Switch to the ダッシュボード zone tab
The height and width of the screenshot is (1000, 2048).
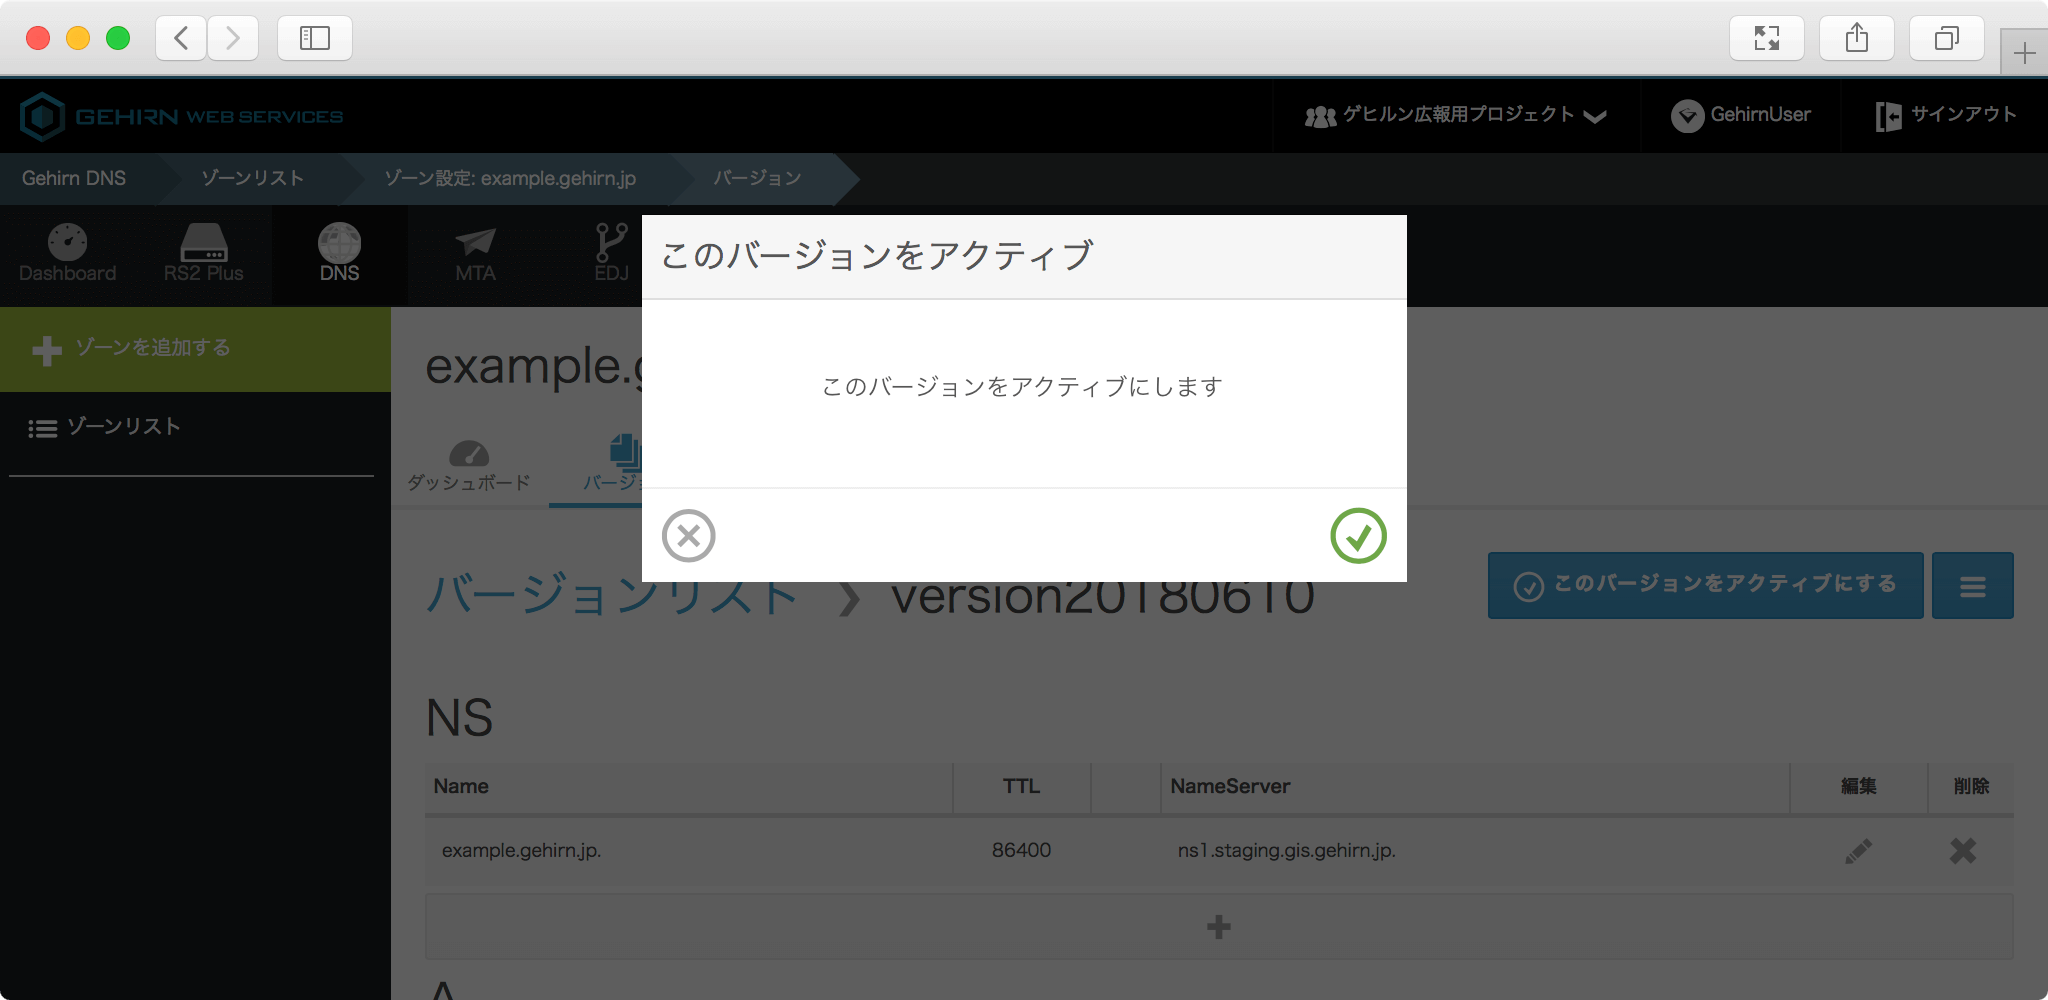tap(469, 467)
